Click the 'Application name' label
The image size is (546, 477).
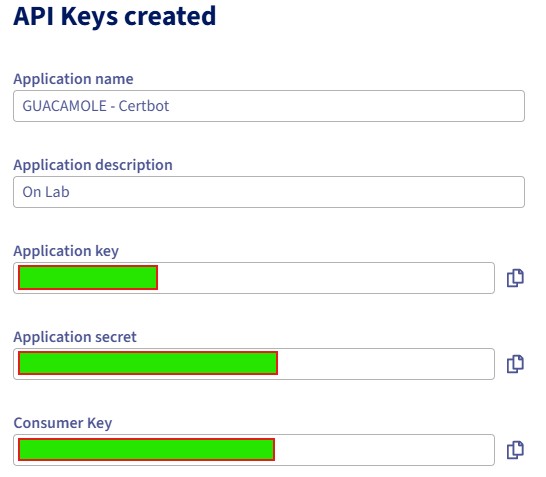tap(73, 79)
